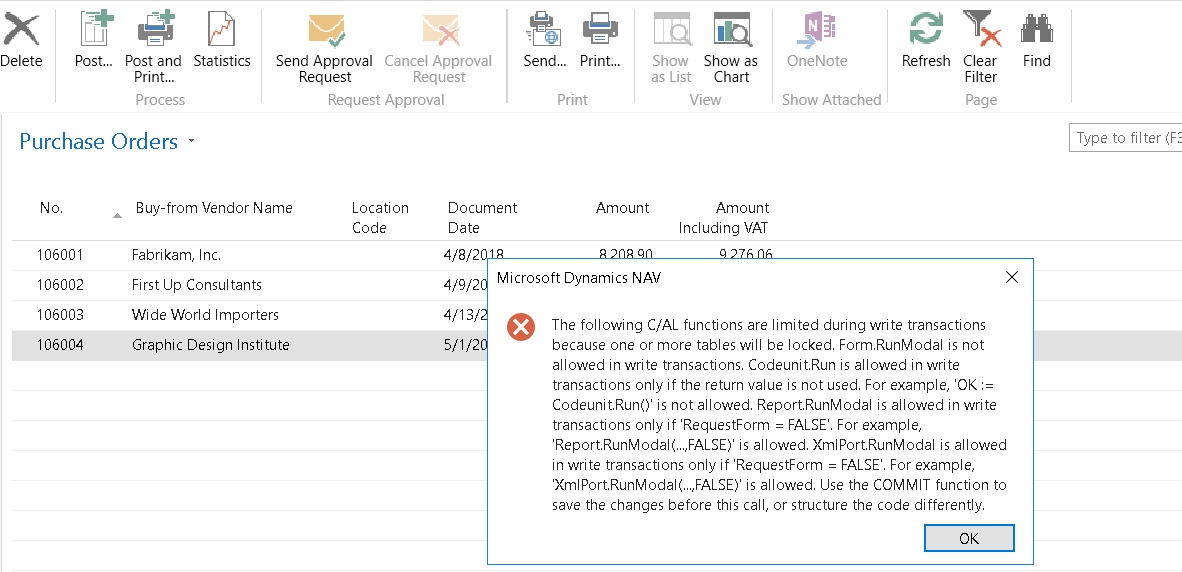
Task: Sort by the No. column header
Action: [x=51, y=208]
